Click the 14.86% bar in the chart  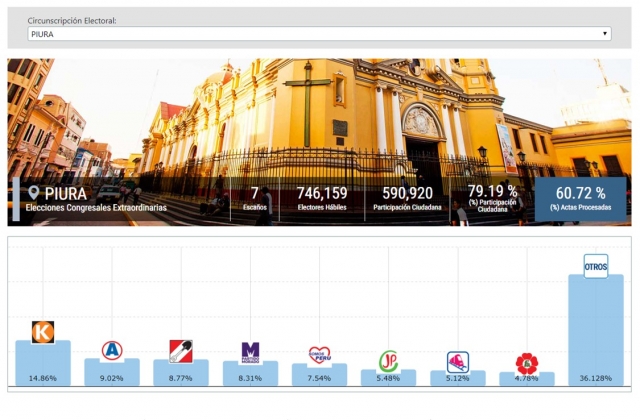click(x=43, y=365)
